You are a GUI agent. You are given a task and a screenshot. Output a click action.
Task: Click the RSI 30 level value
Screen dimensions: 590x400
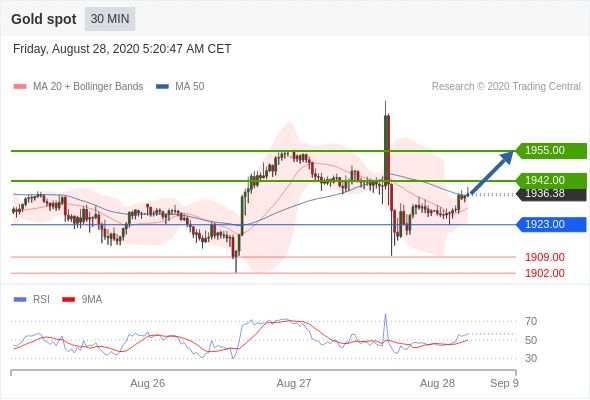tap(531, 358)
